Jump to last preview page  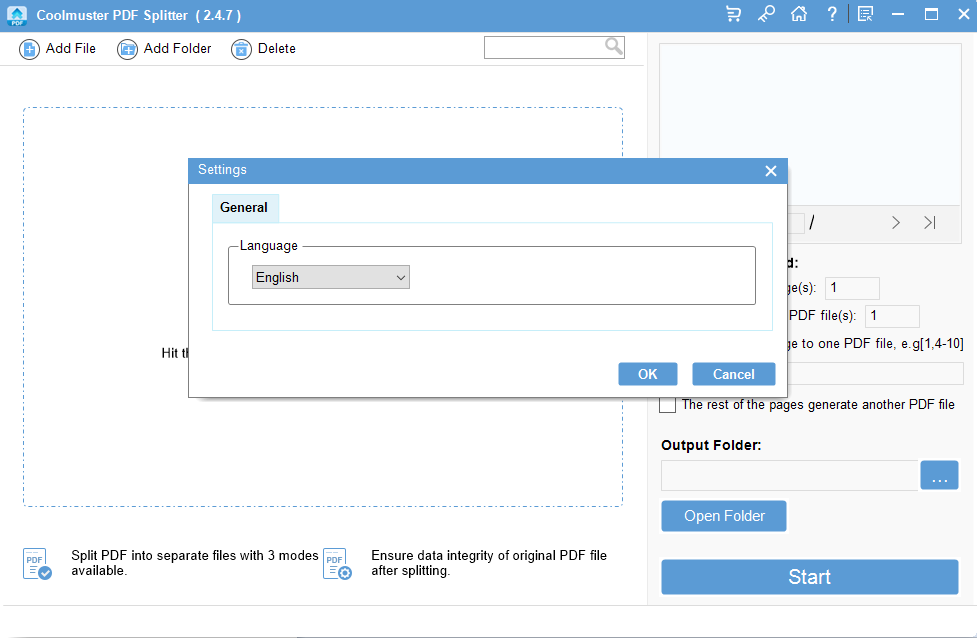[x=930, y=222]
